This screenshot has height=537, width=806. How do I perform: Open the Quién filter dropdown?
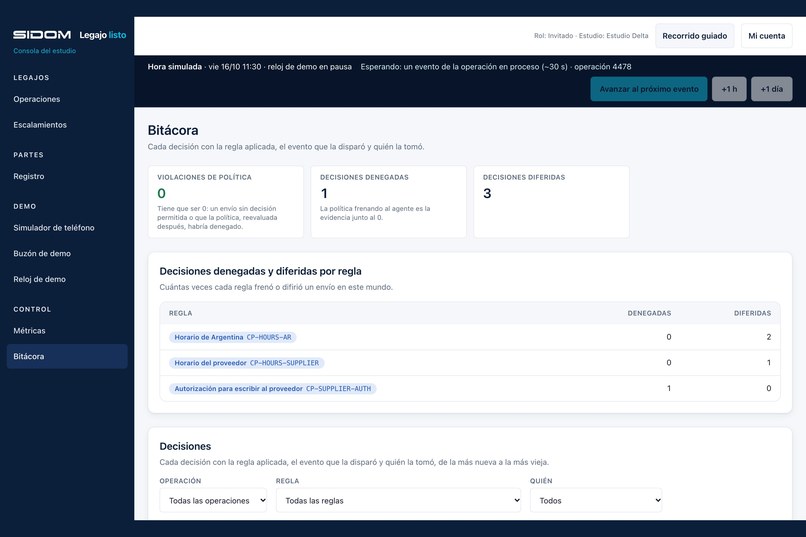(x=596, y=501)
